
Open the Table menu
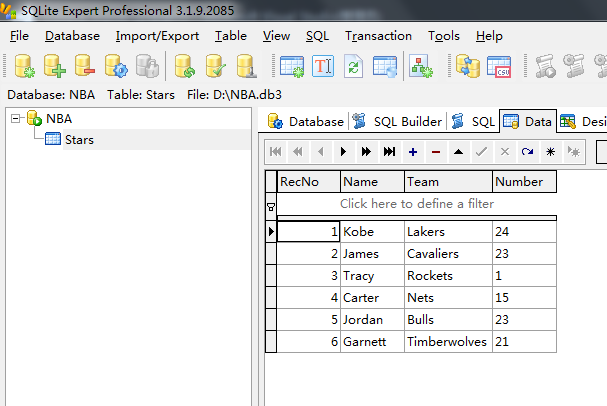[231, 36]
